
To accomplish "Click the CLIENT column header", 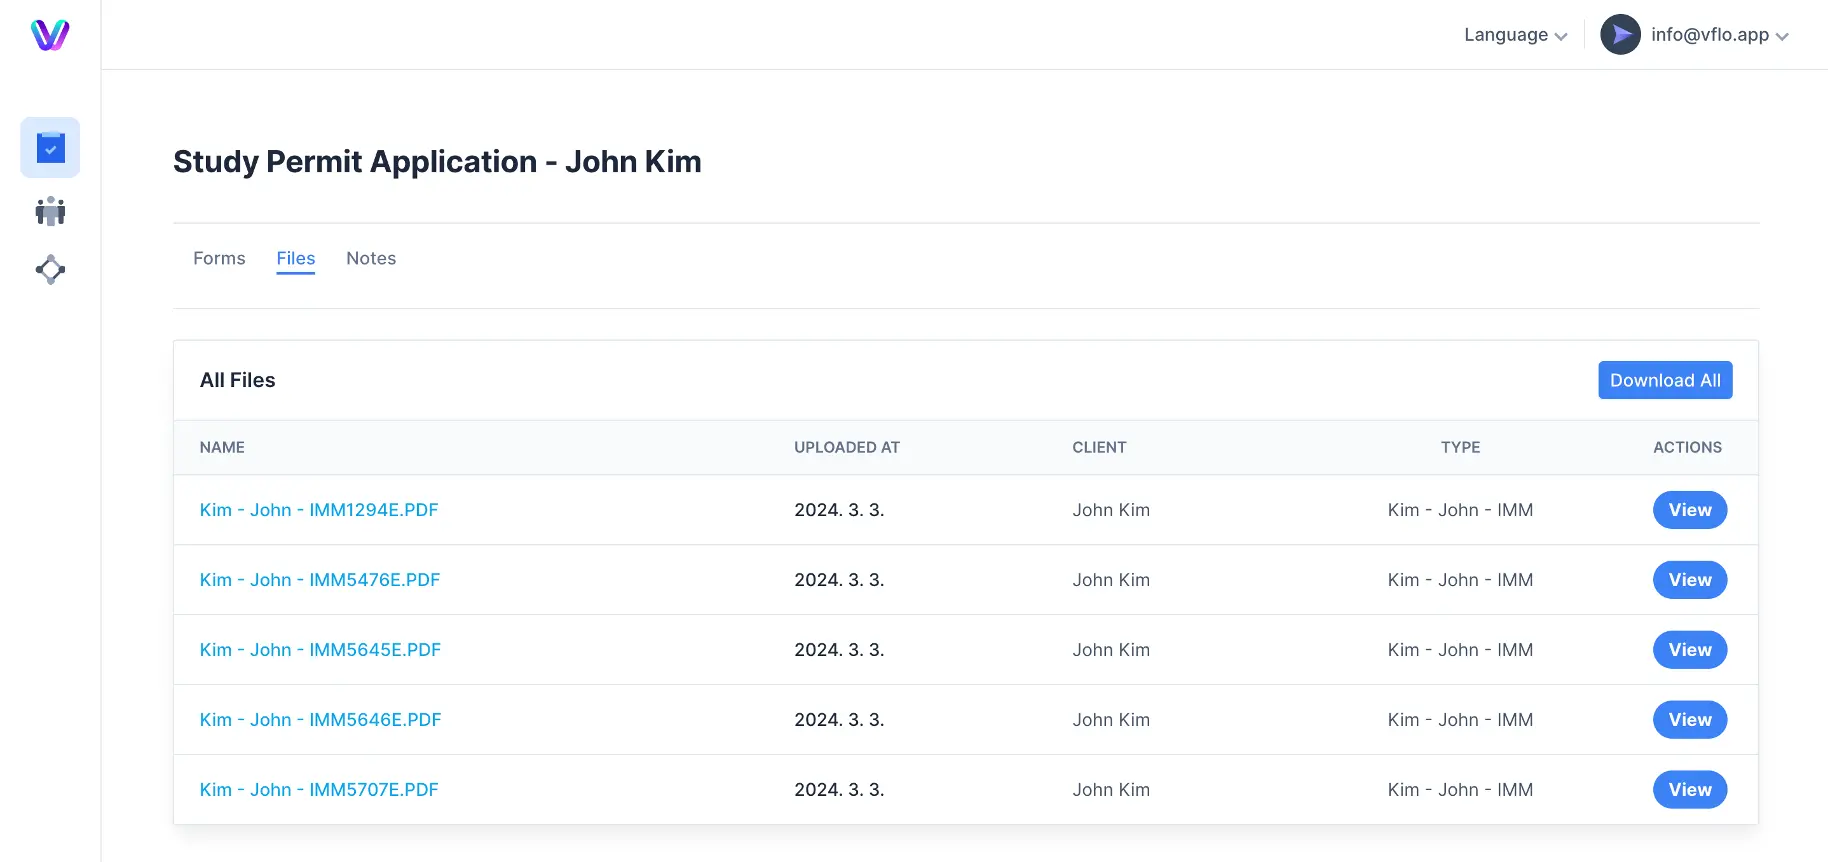I will [1099, 447].
